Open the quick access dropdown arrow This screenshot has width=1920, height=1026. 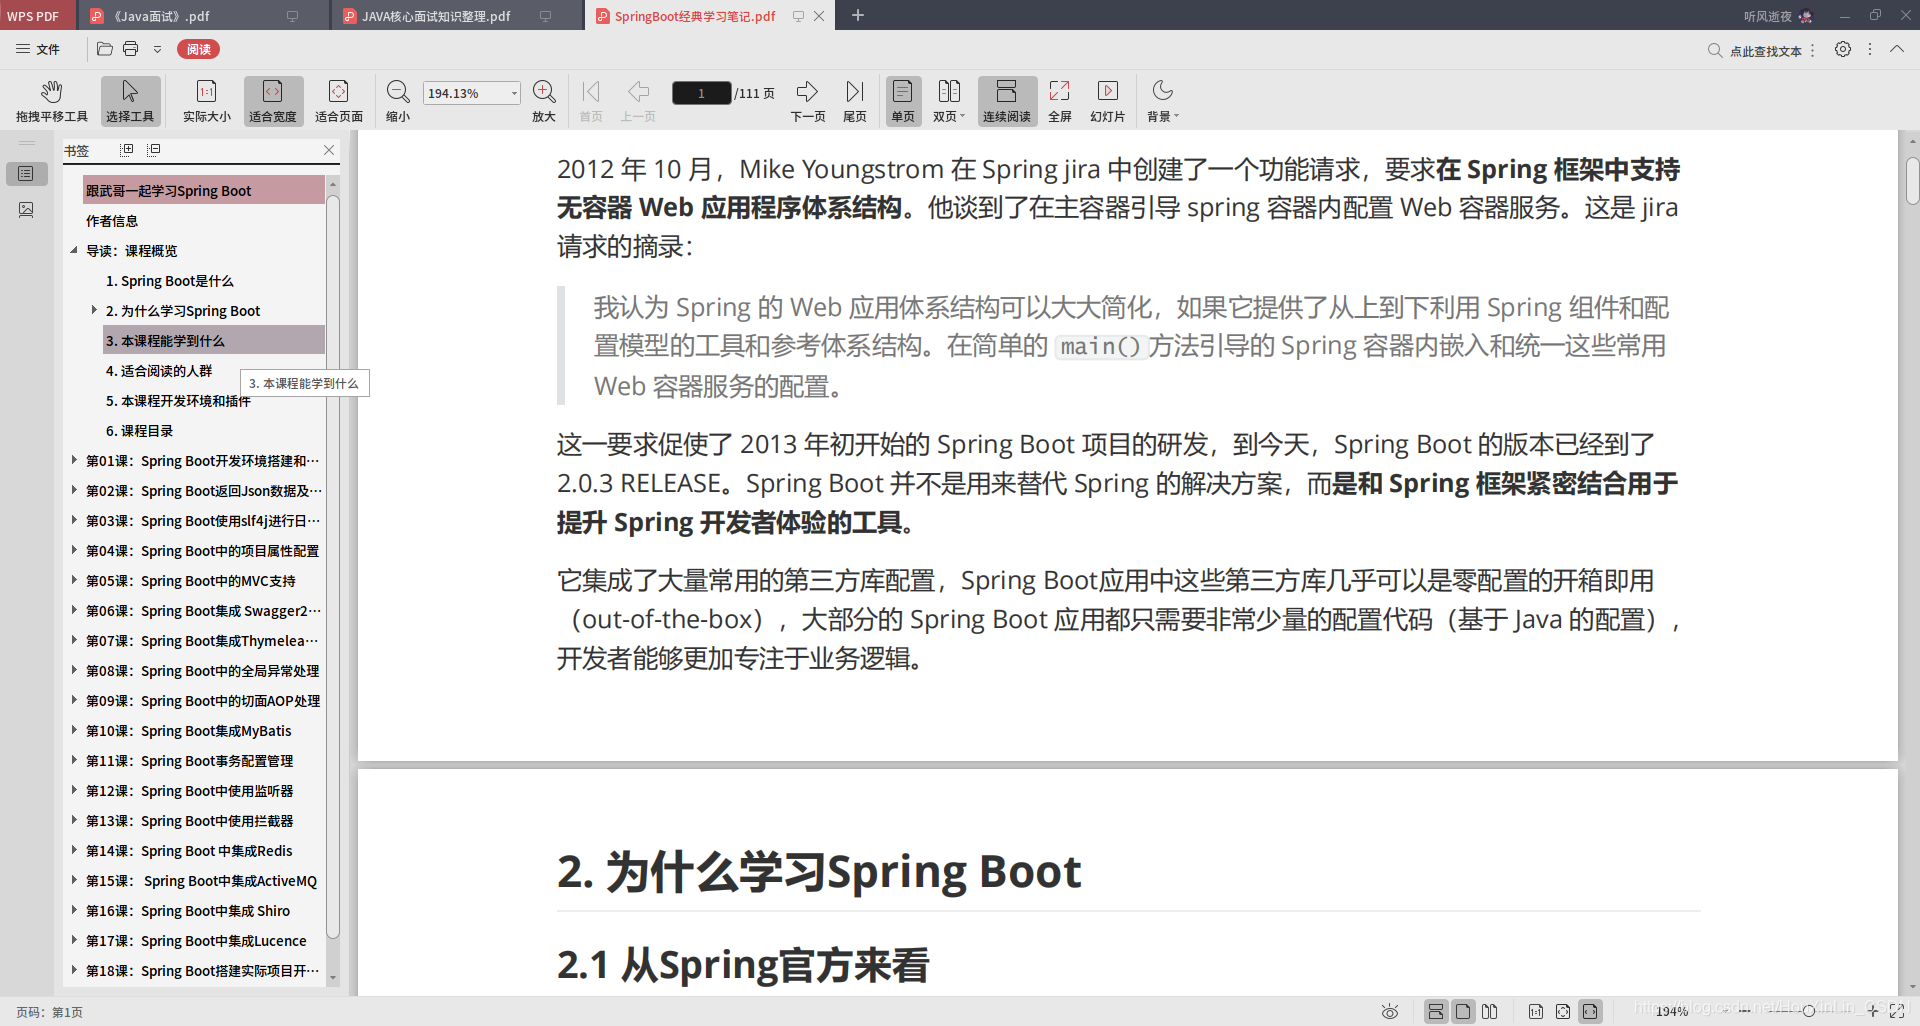tap(157, 49)
